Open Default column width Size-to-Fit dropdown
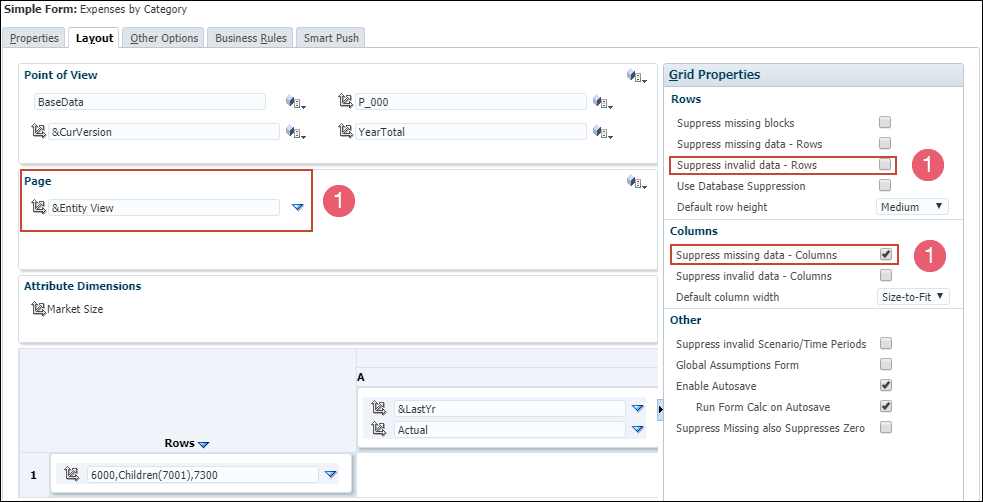Image resolution: width=983 pixels, height=502 pixels. click(x=913, y=297)
